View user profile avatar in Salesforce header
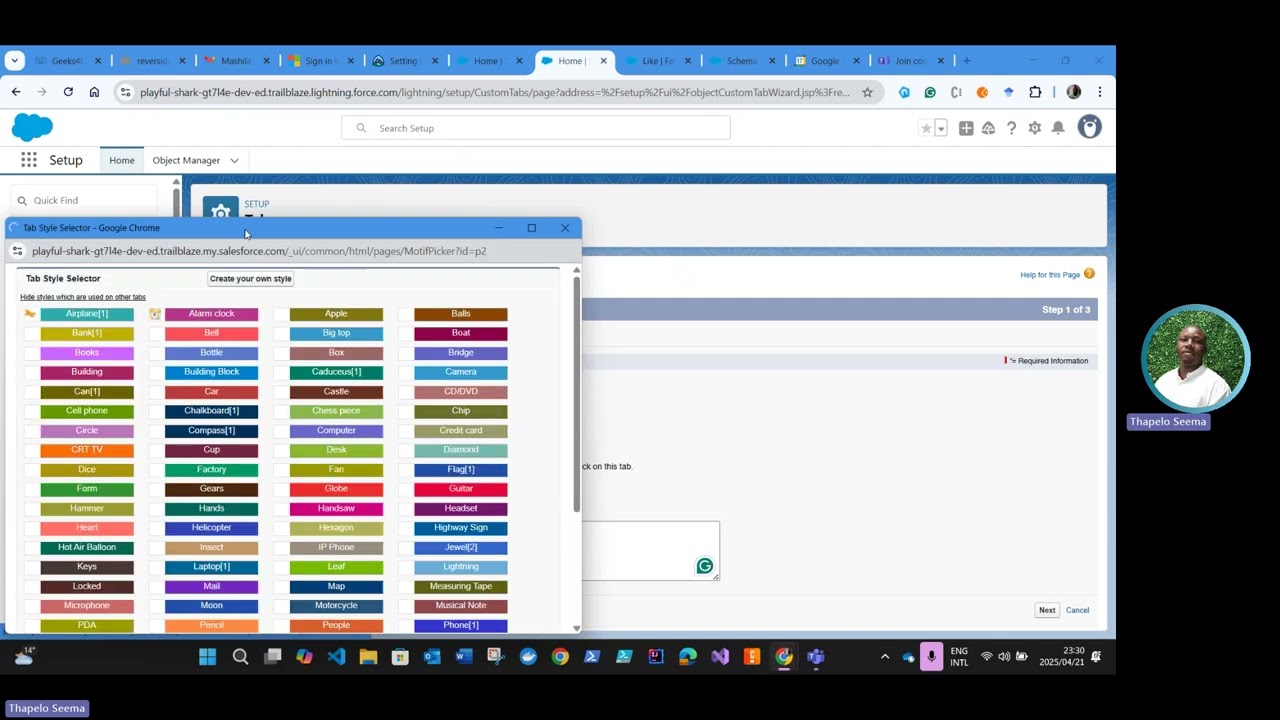Image resolution: width=1280 pixels, height=720 pixels. coord(1090,127)
